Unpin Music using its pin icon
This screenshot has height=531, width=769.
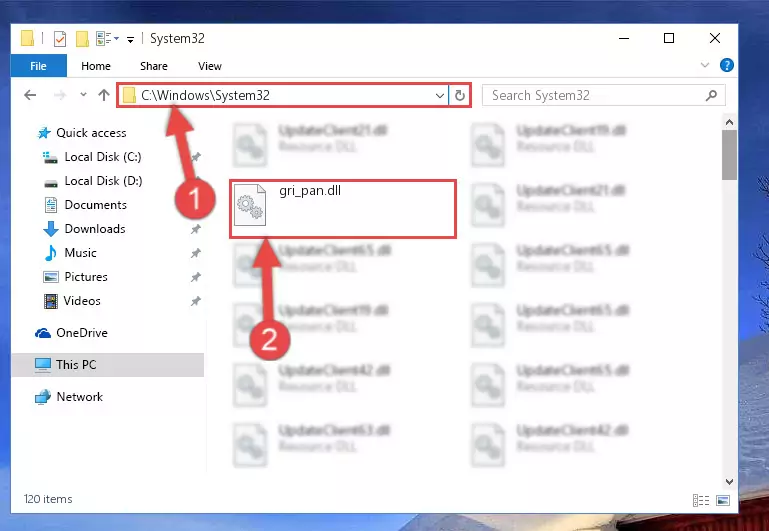[196, 253]
